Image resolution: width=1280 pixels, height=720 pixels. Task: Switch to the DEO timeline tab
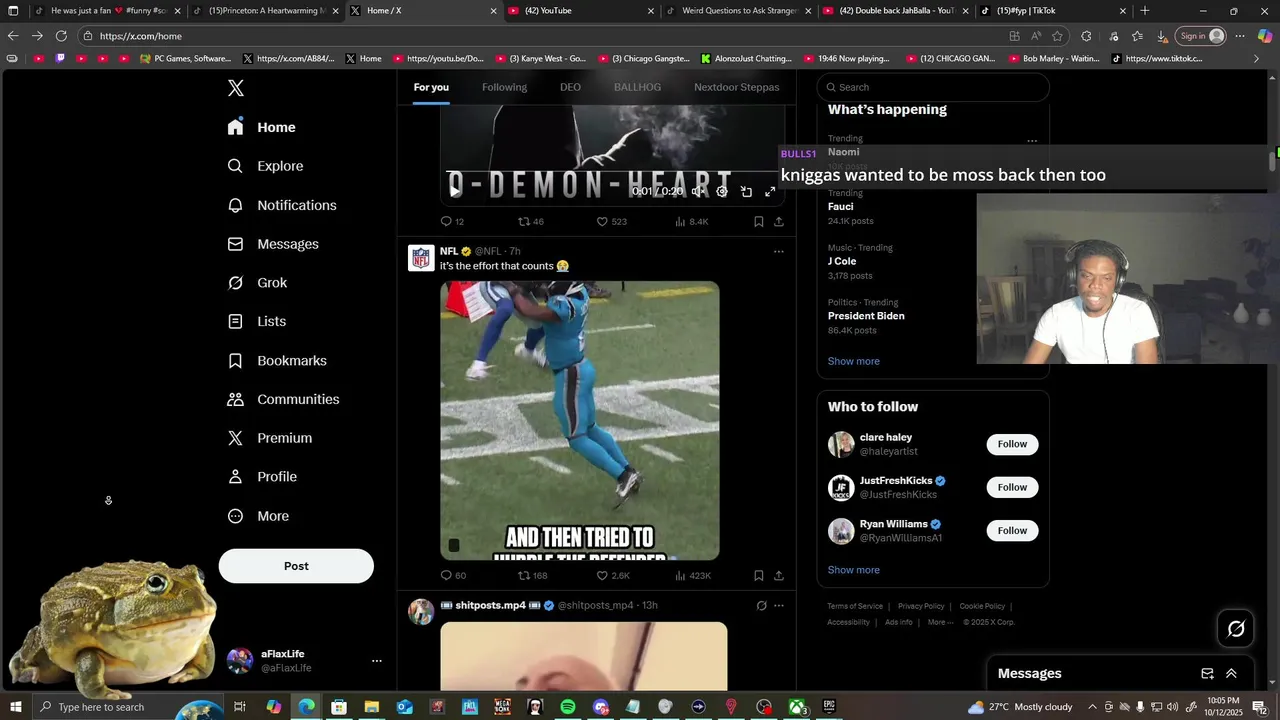[x=570, y=87]
